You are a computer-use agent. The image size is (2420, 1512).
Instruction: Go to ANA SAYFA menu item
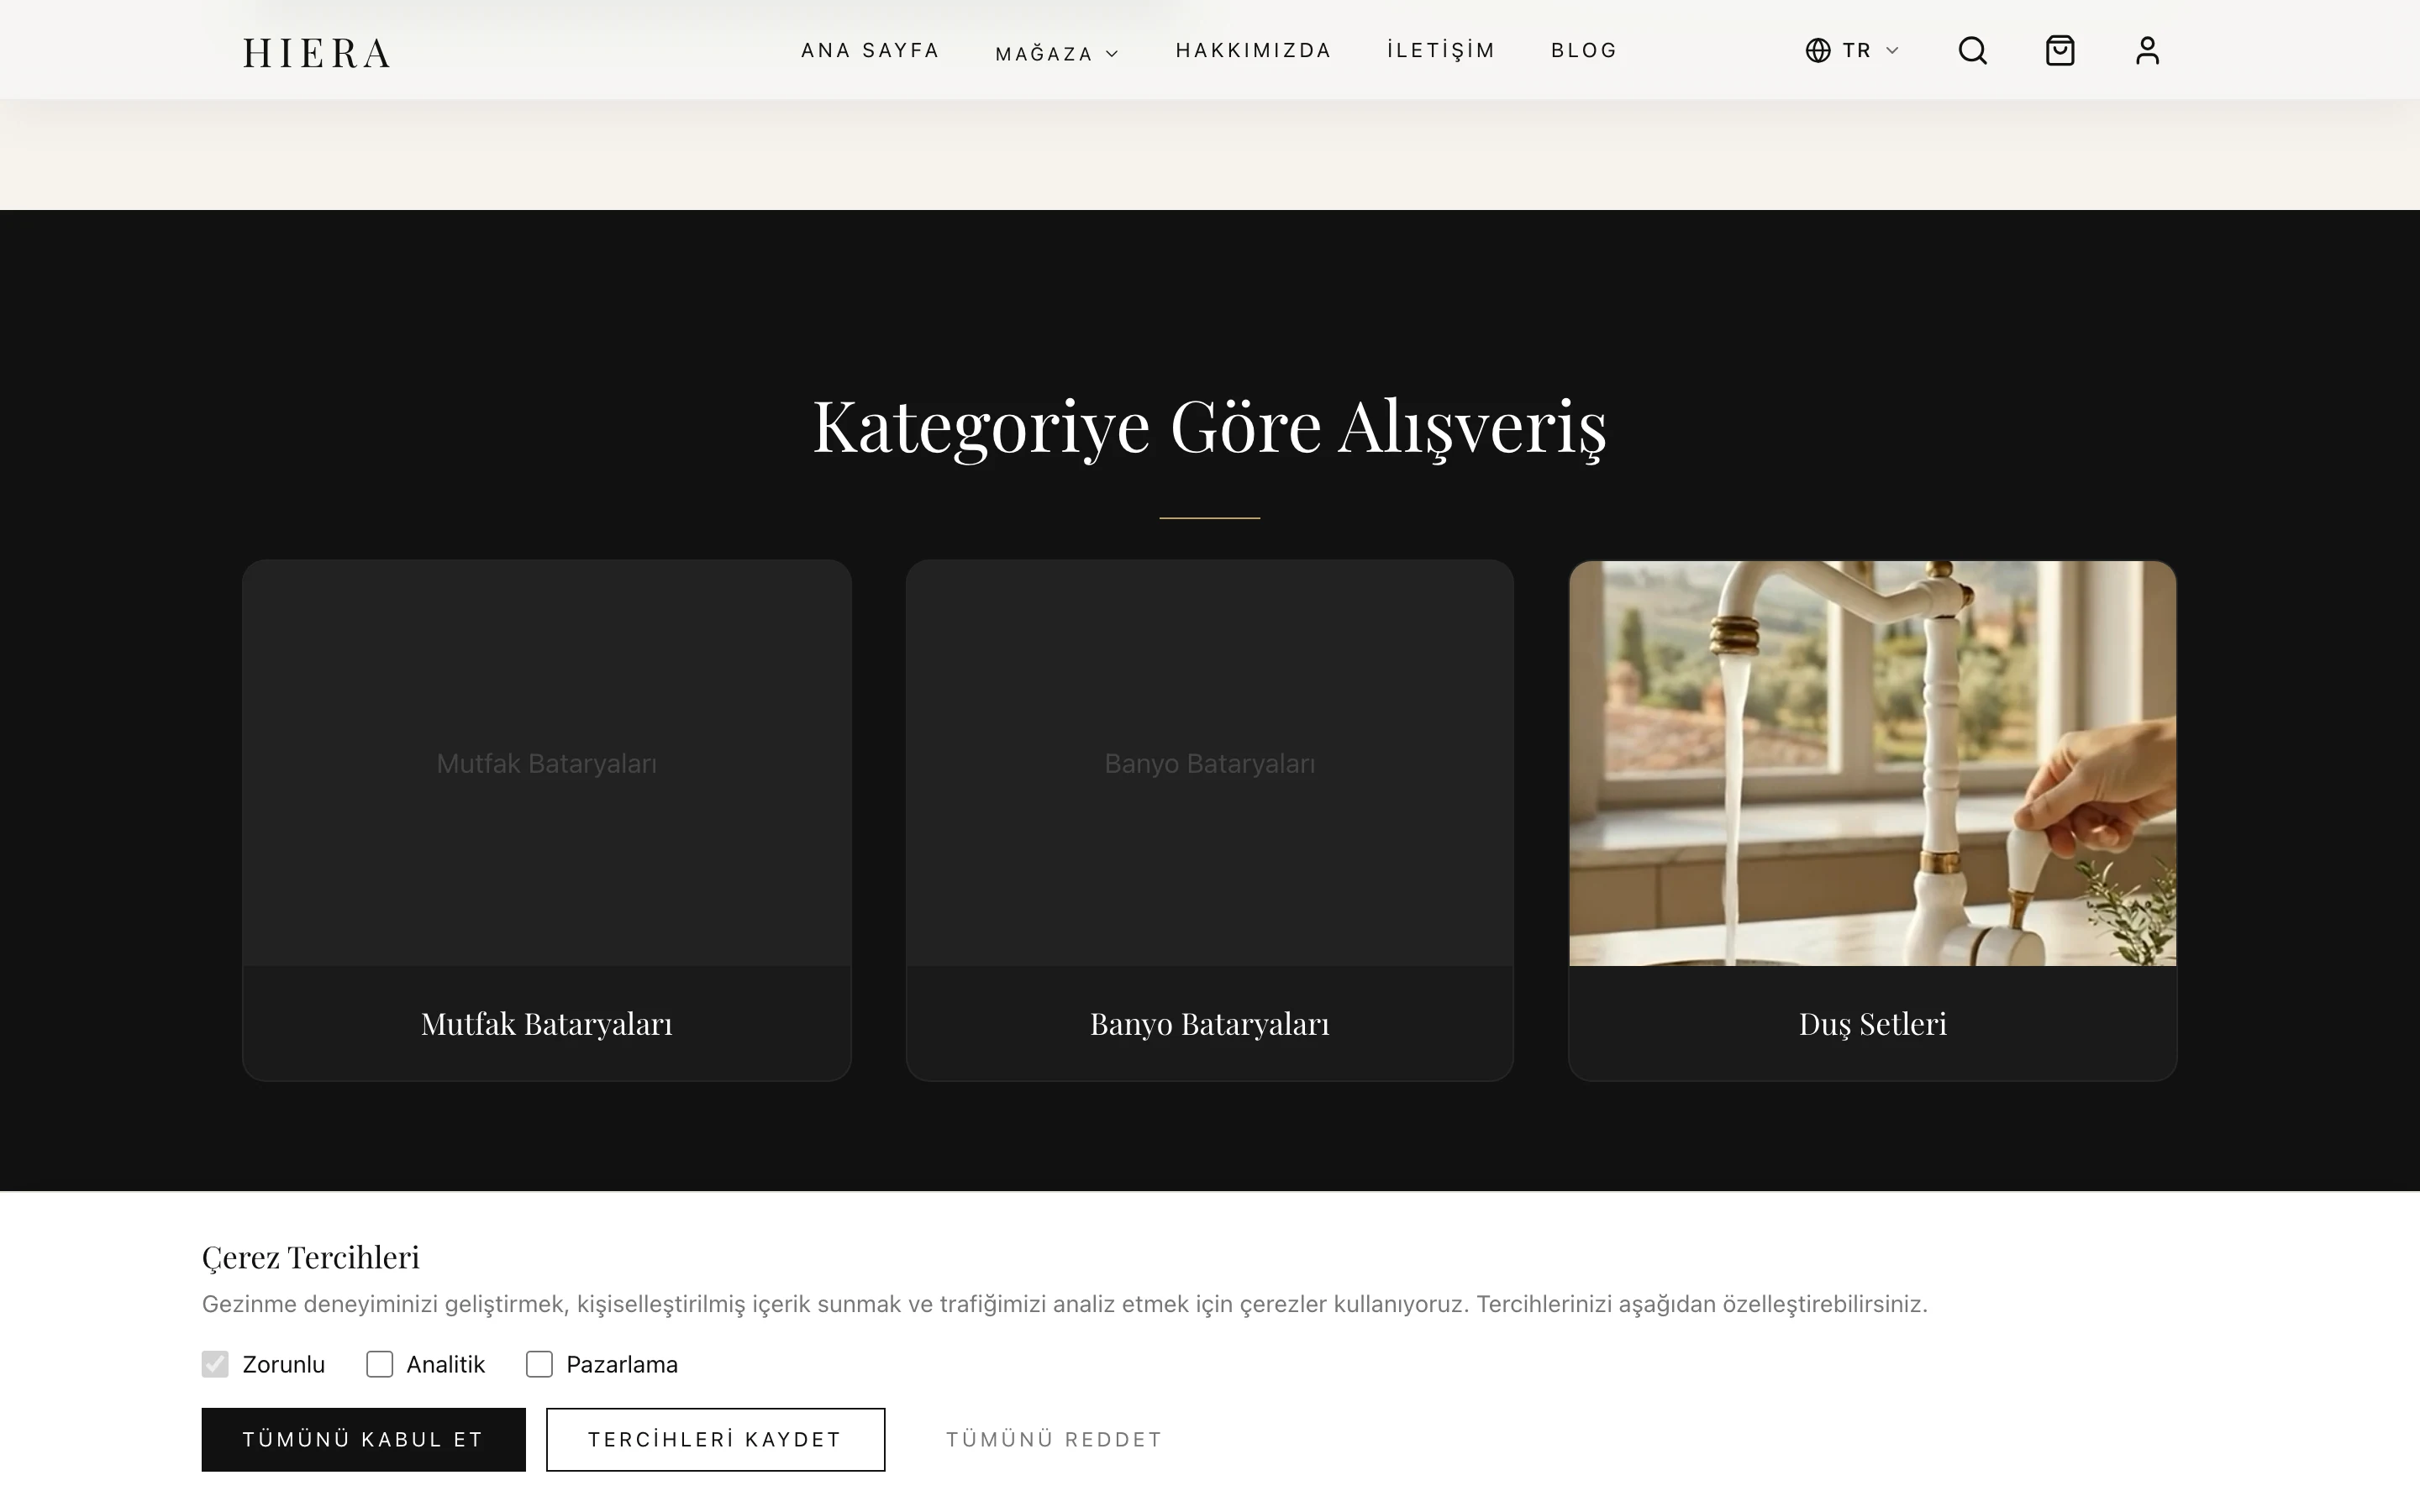coord(870,50)
